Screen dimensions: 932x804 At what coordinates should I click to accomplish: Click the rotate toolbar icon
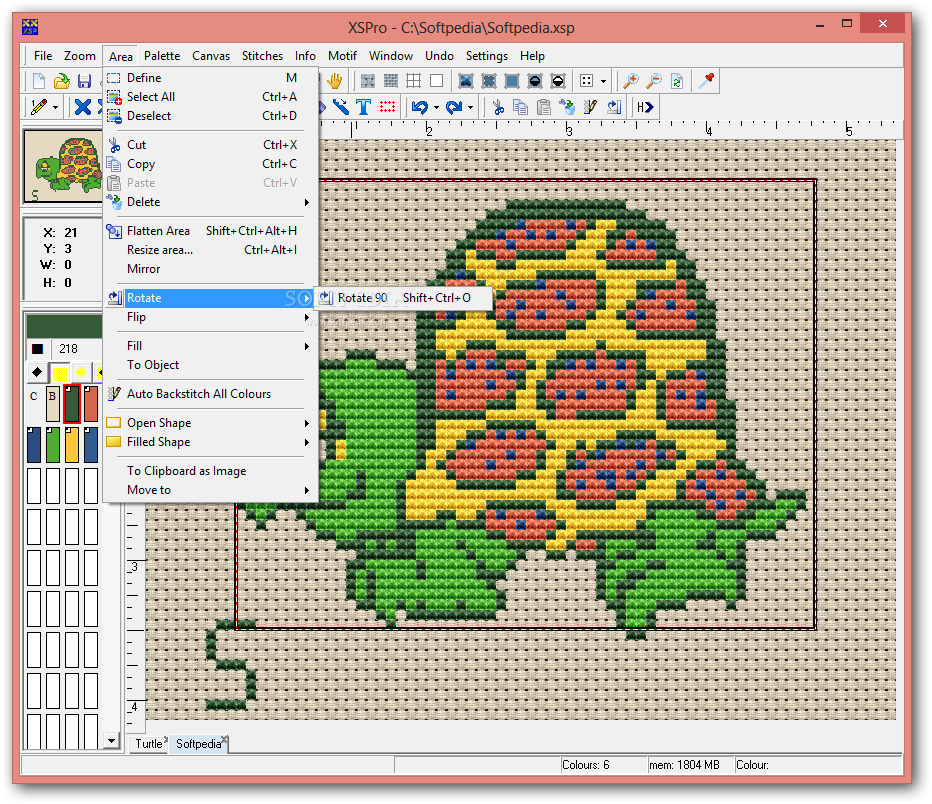coord(614,107)
